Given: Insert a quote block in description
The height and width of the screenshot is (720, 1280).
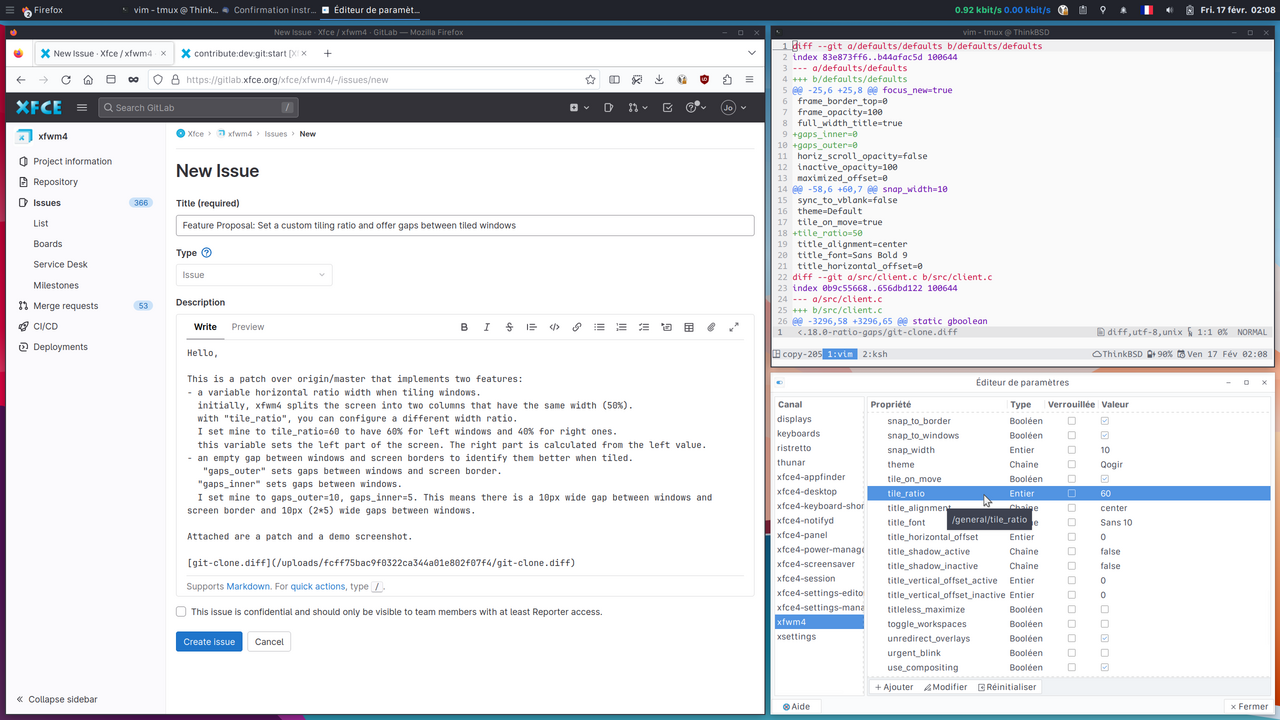Looking at the screenshot, I should 532,327.
